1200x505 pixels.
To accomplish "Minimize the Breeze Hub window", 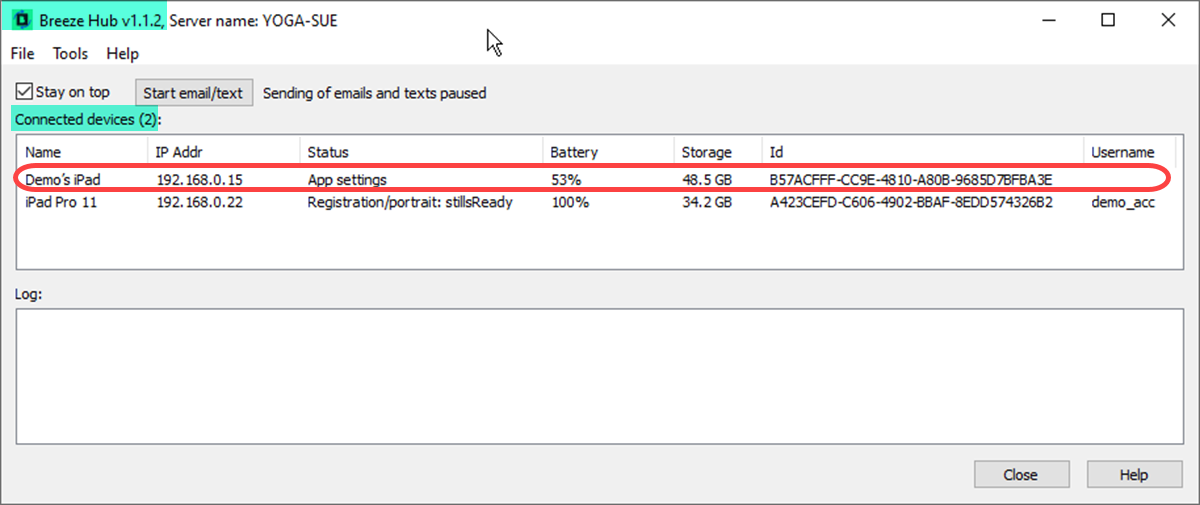I will click(x=1049, y=20).
